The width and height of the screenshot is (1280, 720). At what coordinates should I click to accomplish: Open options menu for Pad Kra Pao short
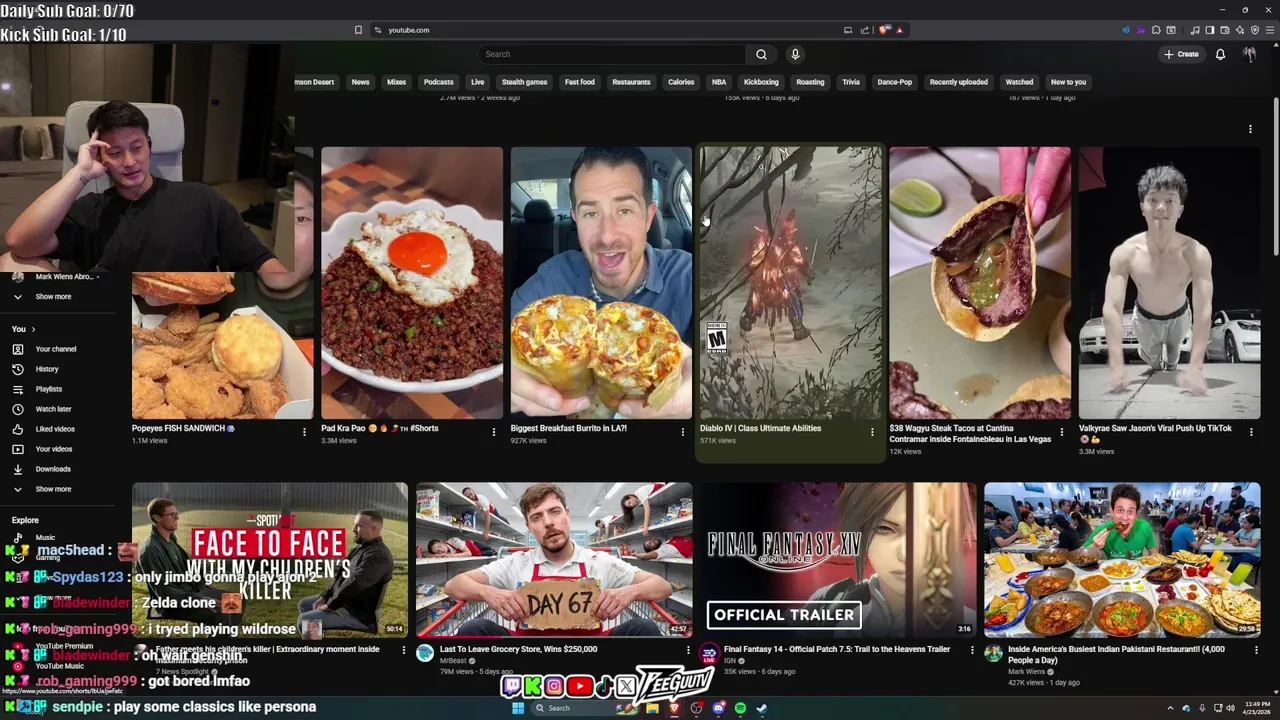(x=493, y=432)
